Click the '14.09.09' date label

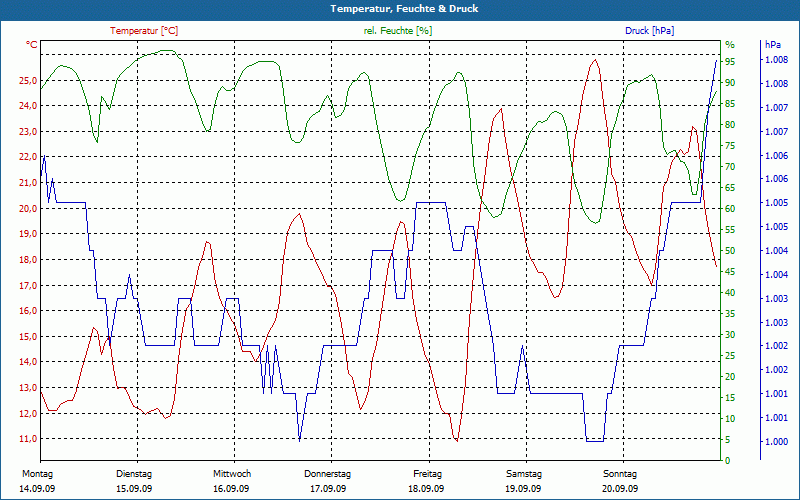pyautogui.click(x=37, y=489)
